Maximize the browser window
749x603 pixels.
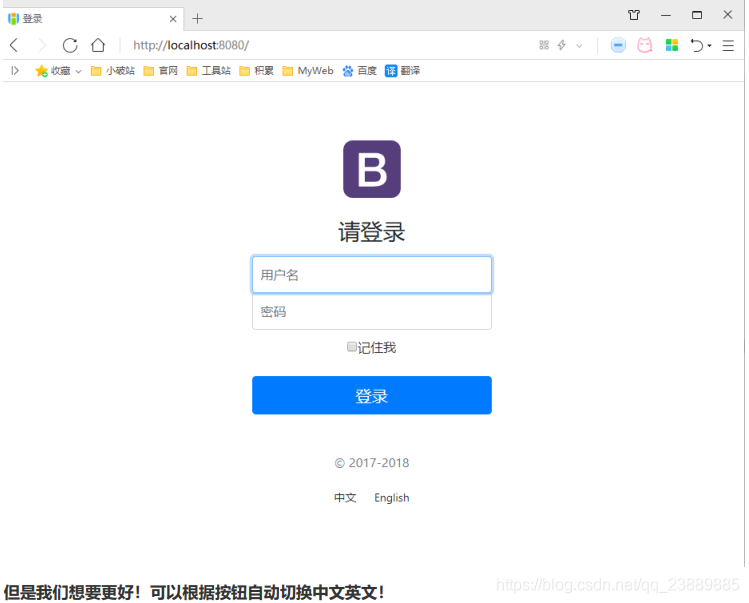697,15
